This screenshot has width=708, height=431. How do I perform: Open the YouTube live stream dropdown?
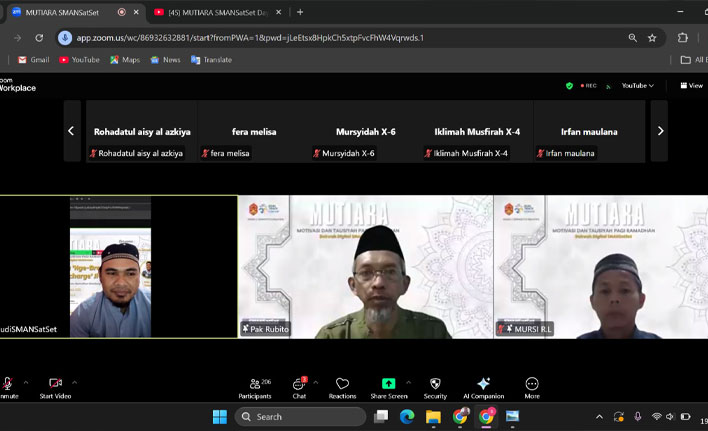click(x=637, y=86)
